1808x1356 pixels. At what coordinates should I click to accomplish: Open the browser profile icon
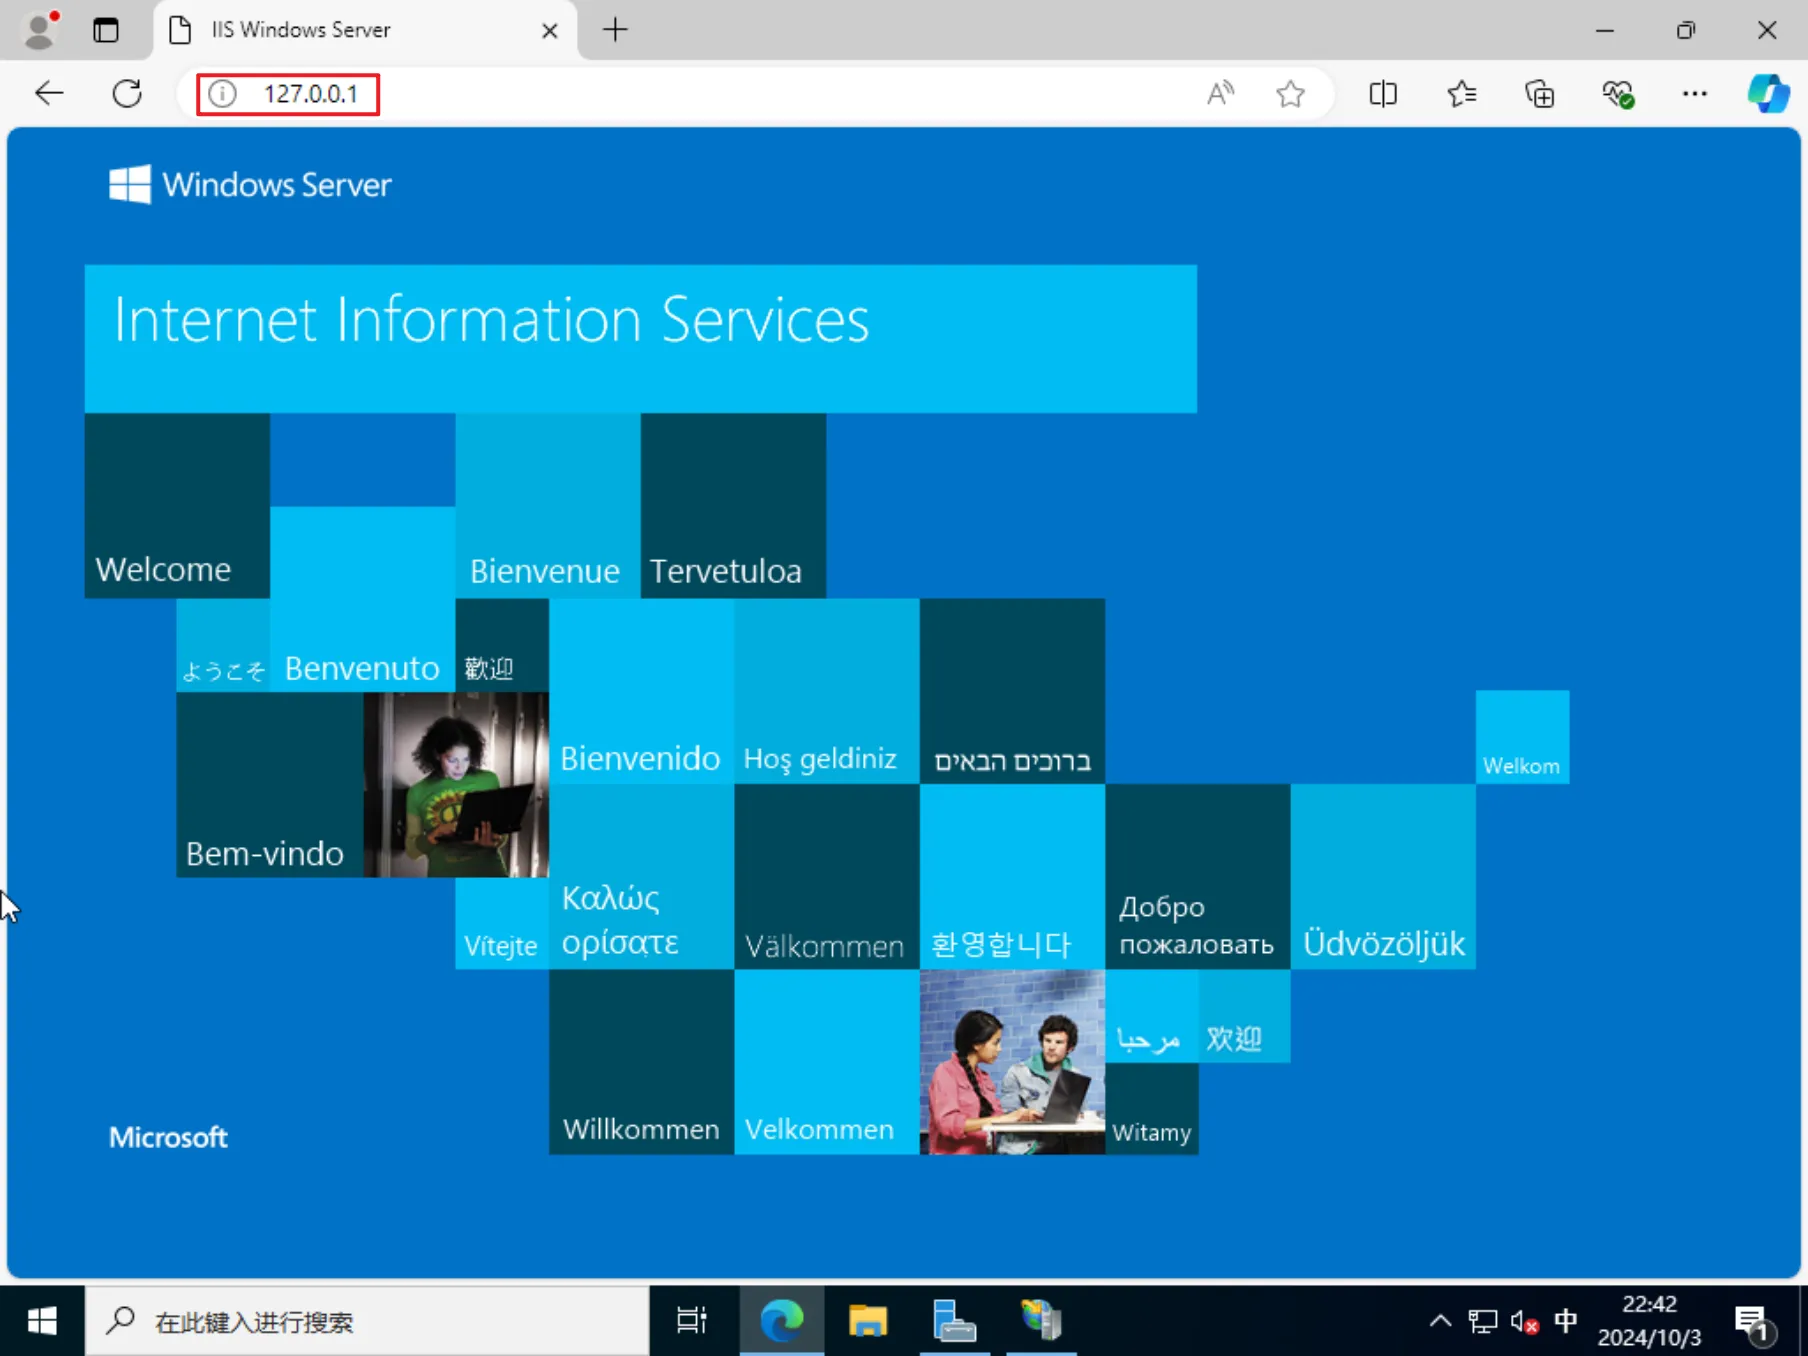[x=40, y=30]
